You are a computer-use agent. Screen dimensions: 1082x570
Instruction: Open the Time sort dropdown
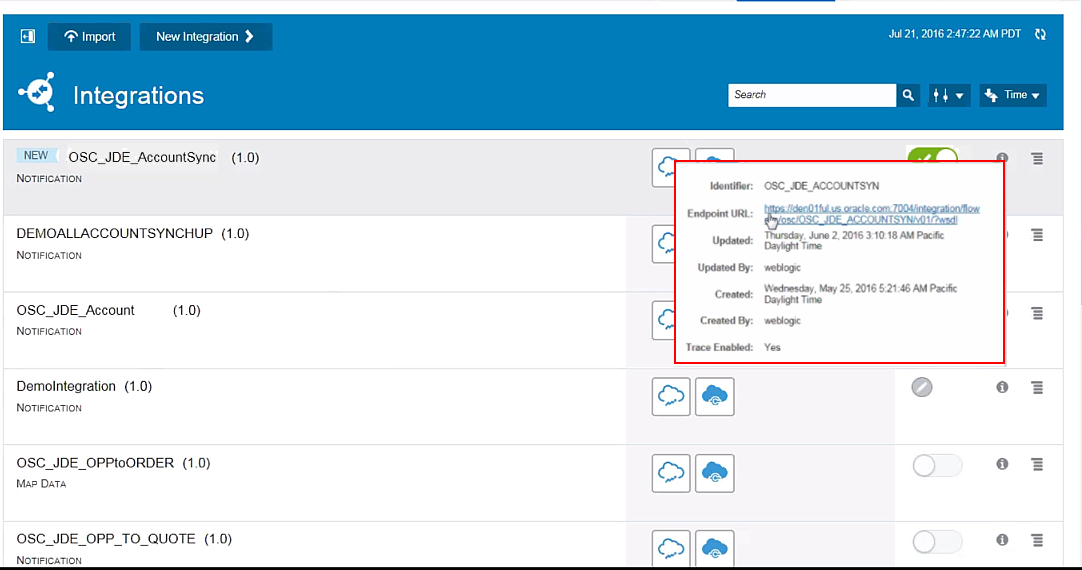tap(1012, 95)
